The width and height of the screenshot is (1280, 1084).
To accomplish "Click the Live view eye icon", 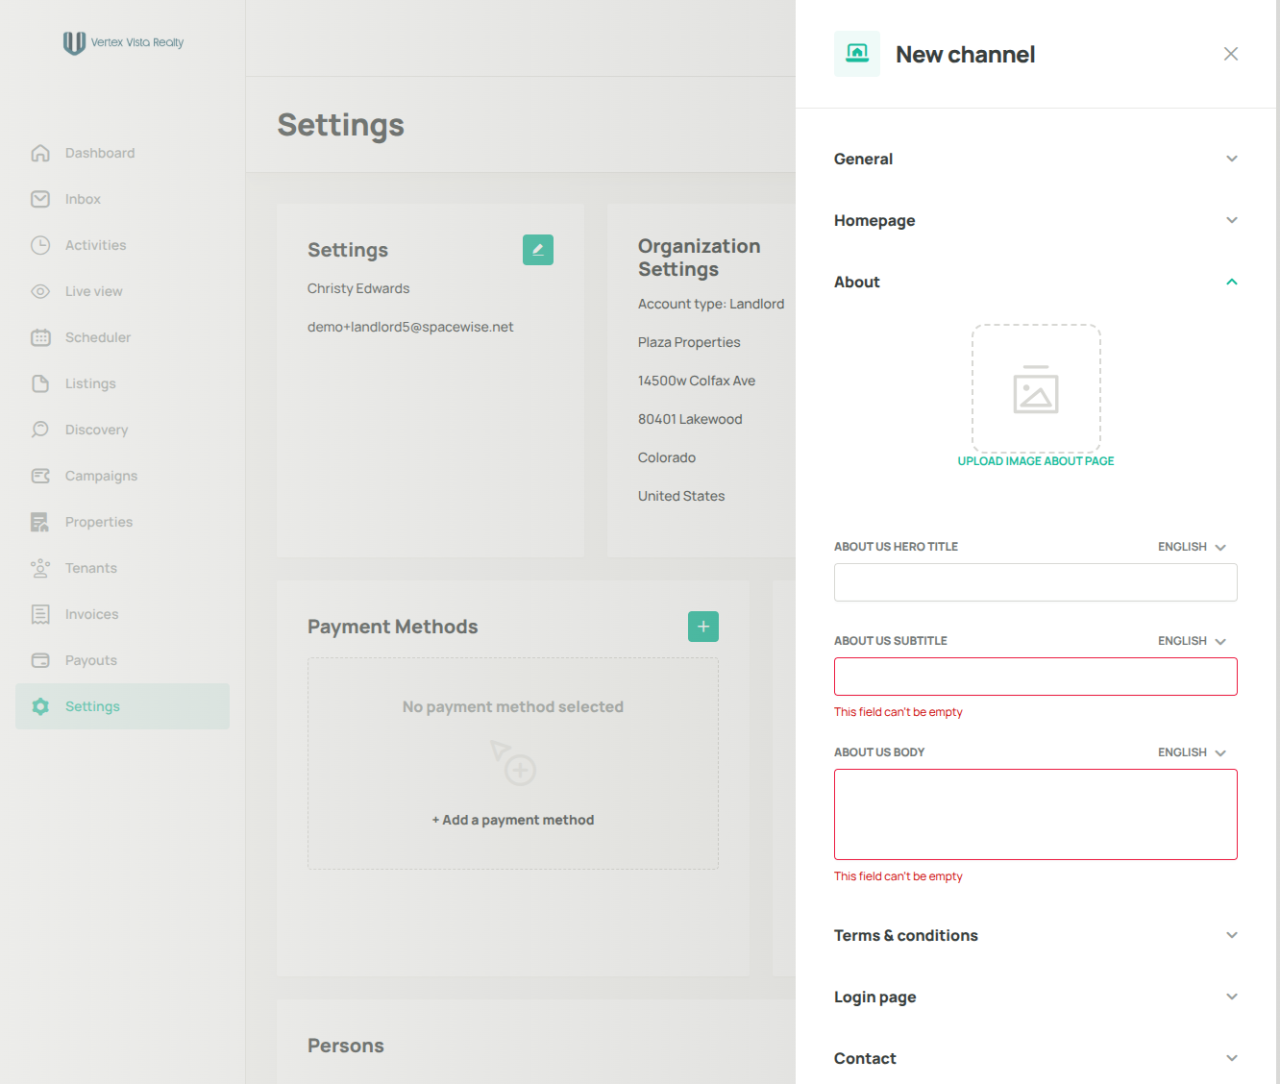I will click(x=40, y=291).
